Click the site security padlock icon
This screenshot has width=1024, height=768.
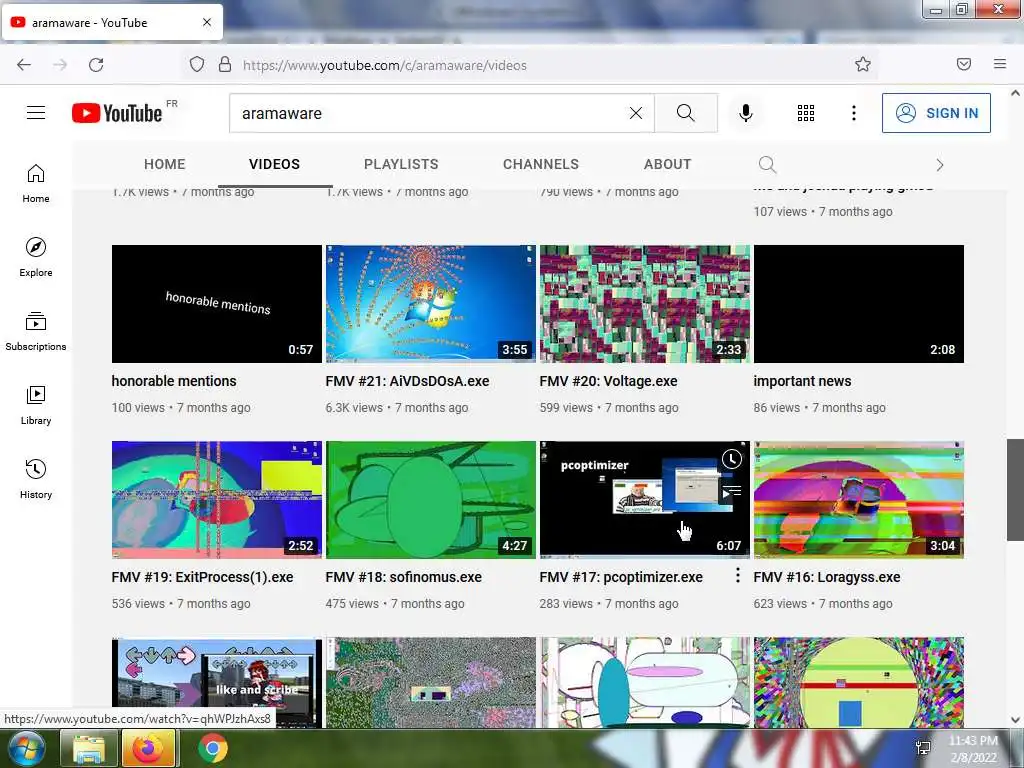225,65
